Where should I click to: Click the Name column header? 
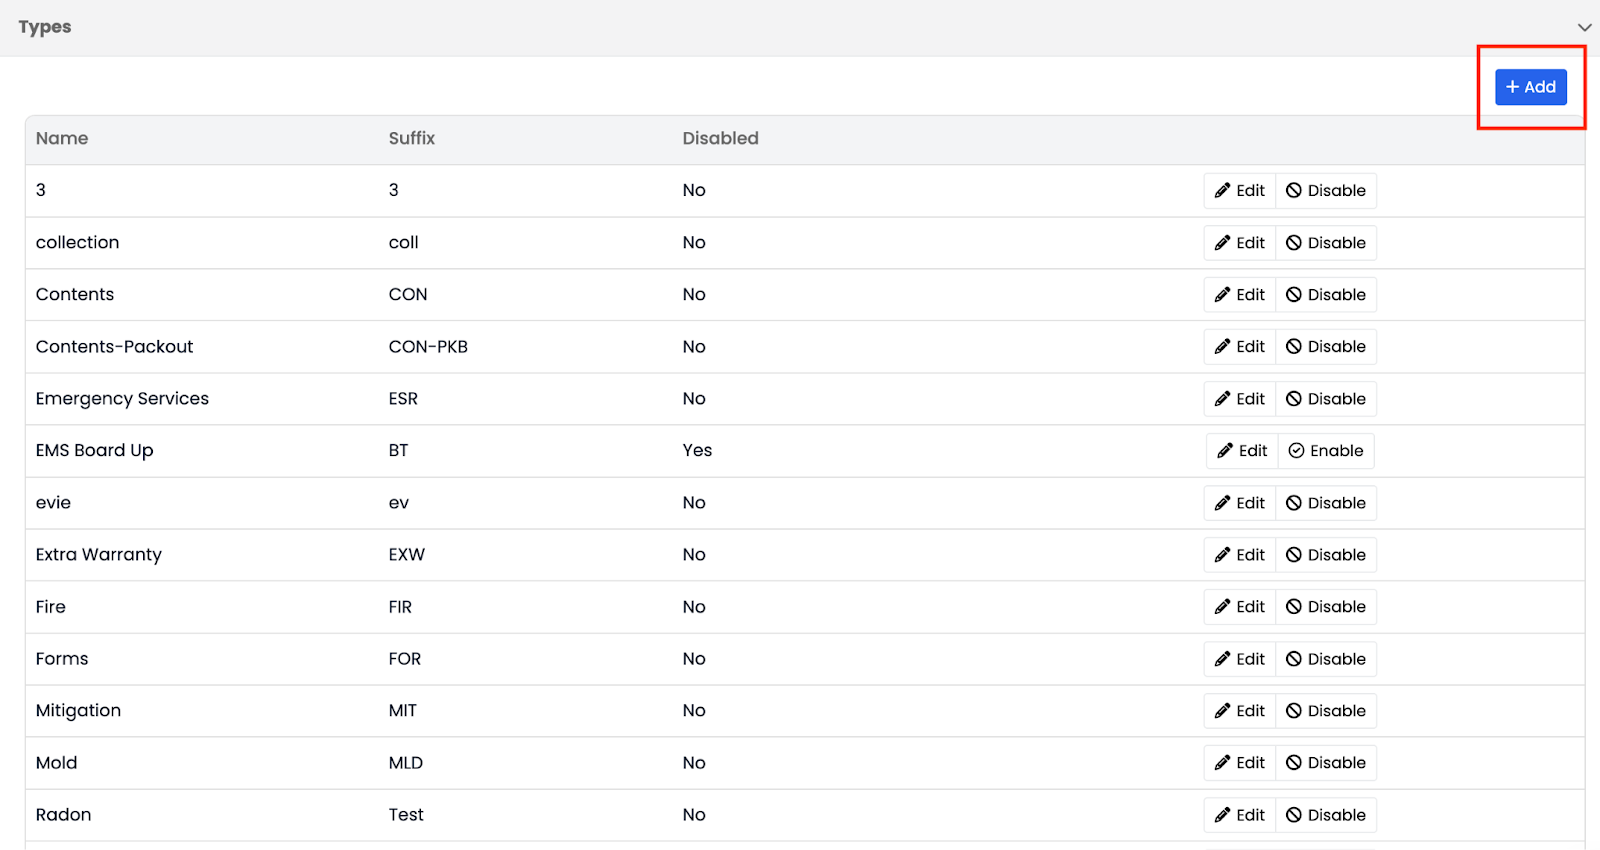click(x=62, y=139)
